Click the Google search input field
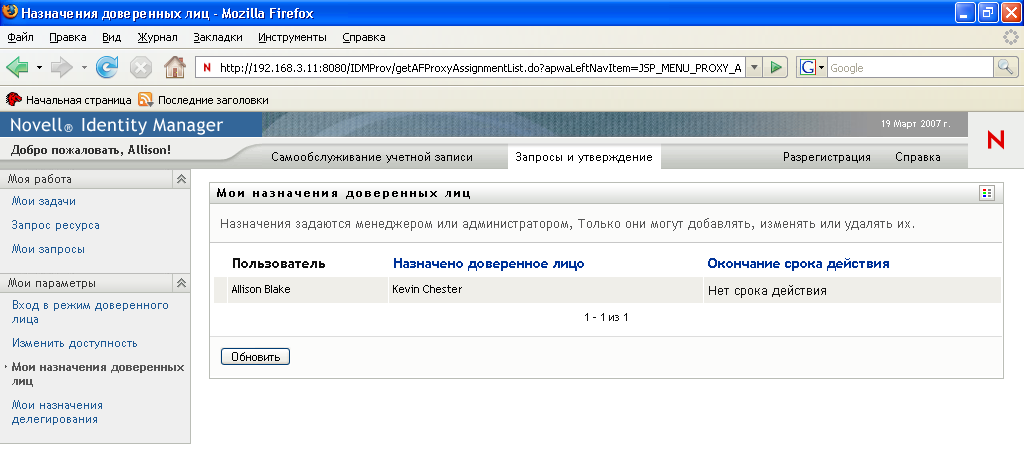 coord(910,67)
